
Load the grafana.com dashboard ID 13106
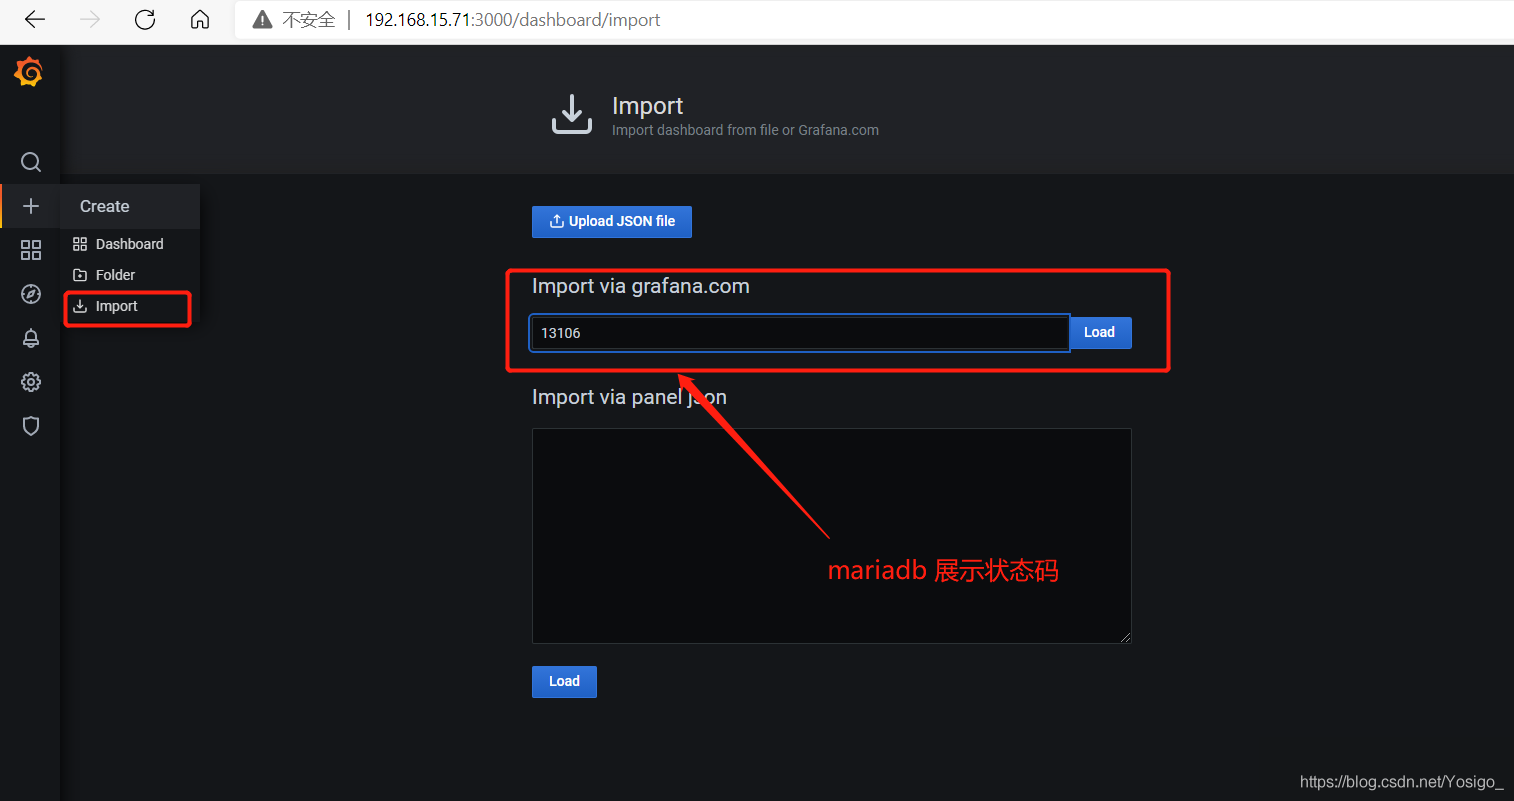(x=1100, y=333)
